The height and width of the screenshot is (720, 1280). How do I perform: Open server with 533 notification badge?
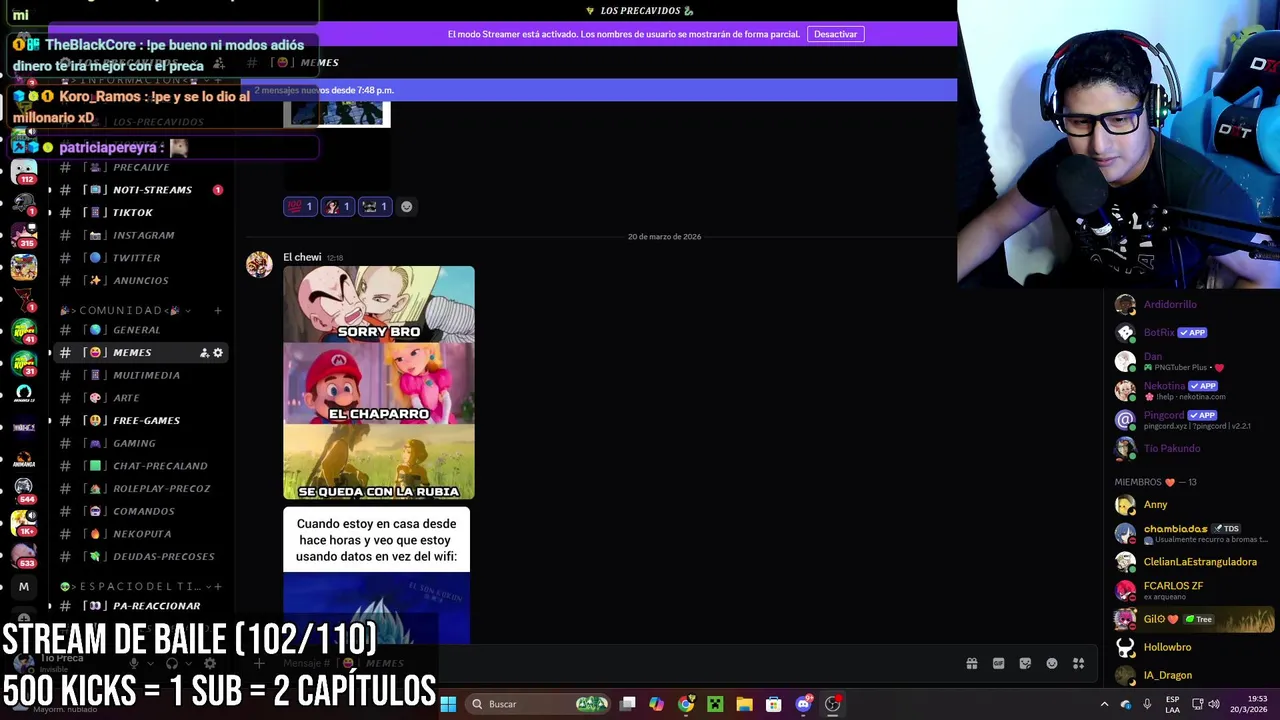click(x=24, y=555)
